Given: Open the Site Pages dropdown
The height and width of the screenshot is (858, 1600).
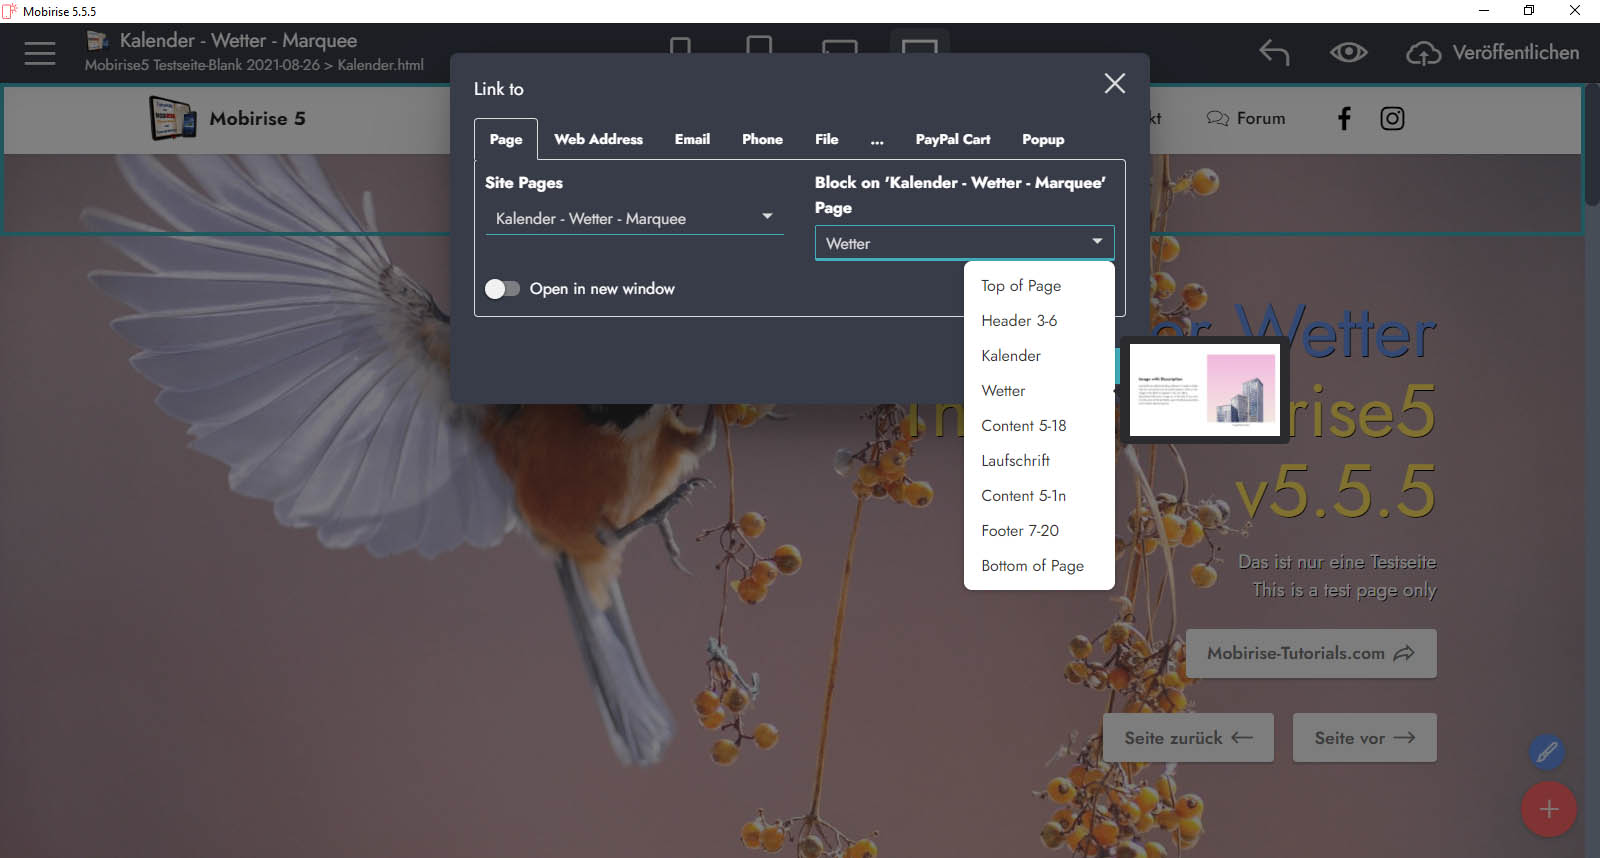Looking at the screenshot, I should (634, 219).
